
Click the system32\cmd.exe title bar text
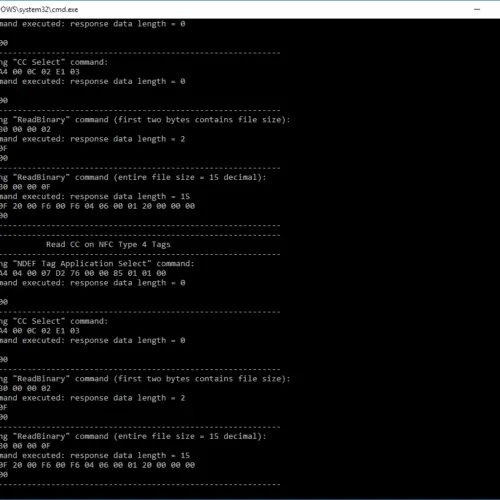(x=39, y=10)
